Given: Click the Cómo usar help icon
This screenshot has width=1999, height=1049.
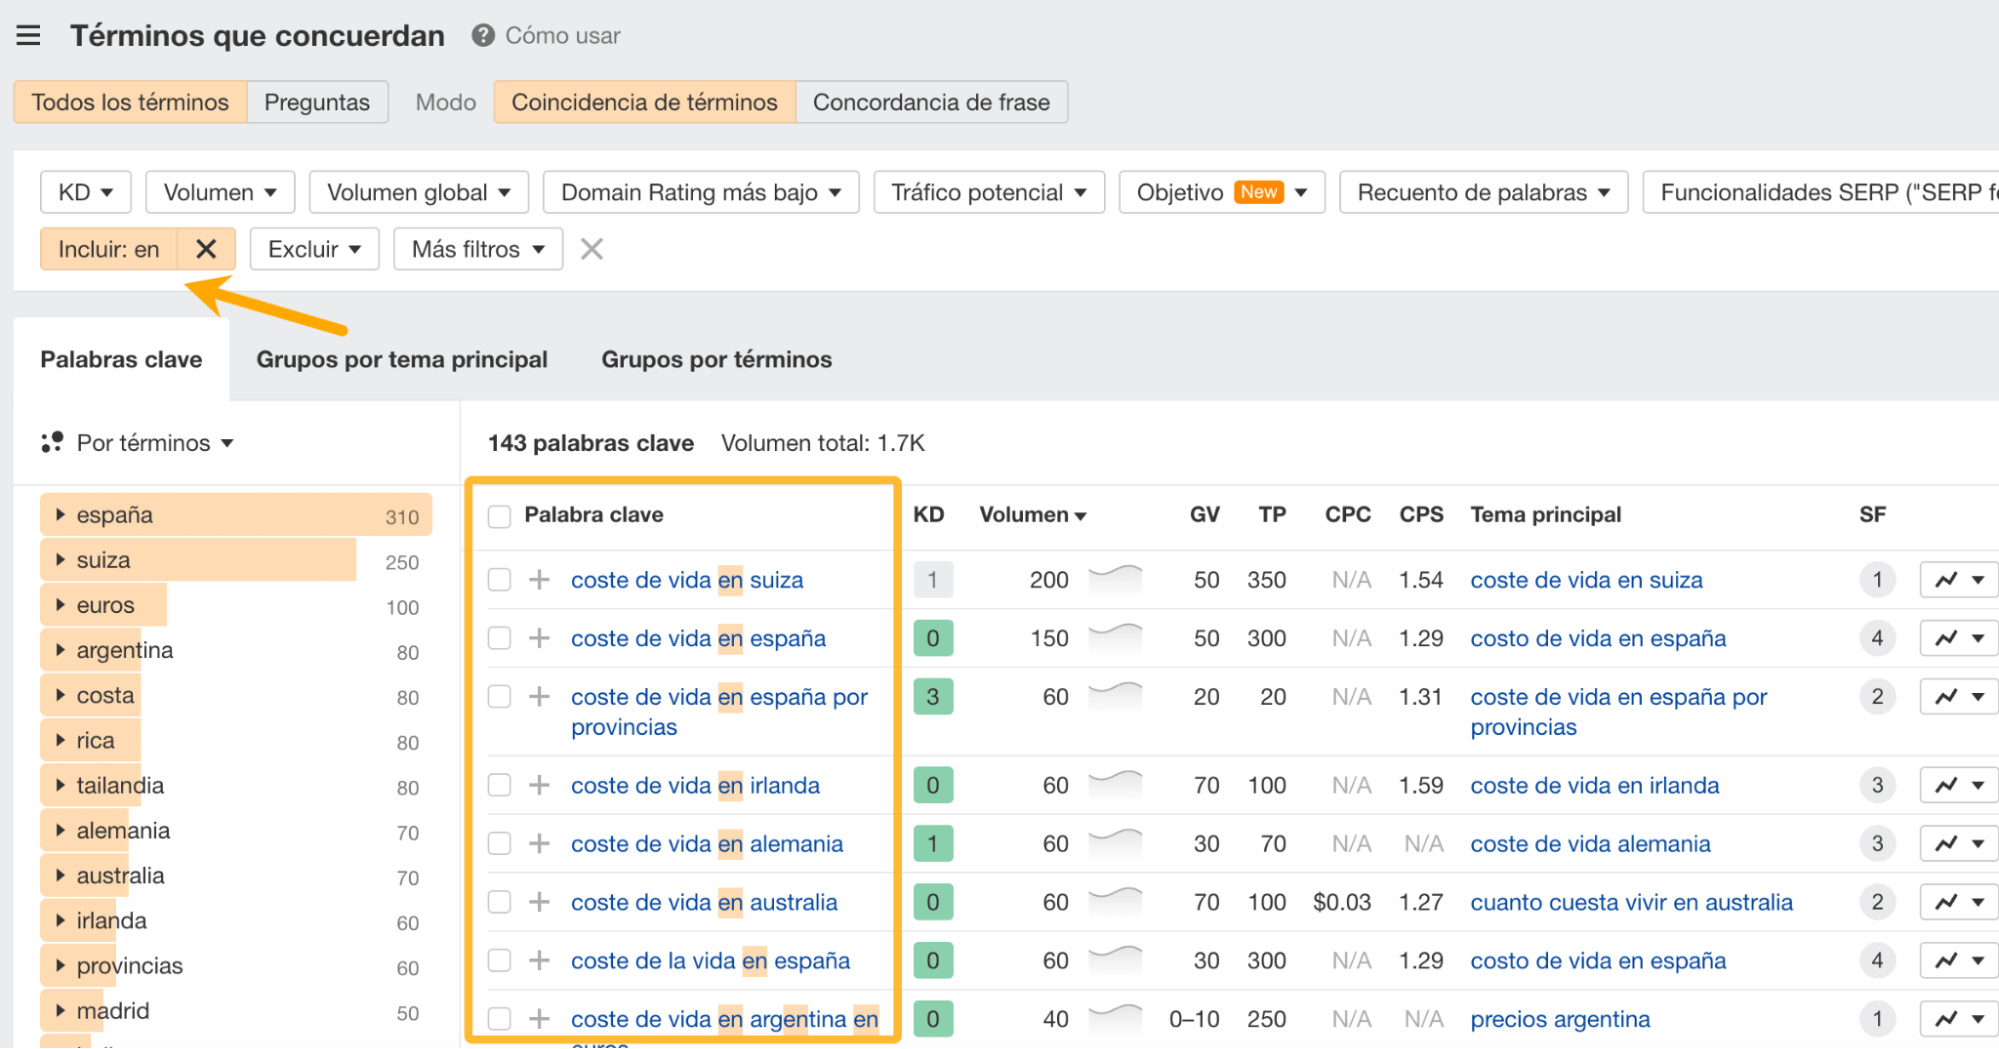Looking at the screenshot, I should (x=483, y=36).
